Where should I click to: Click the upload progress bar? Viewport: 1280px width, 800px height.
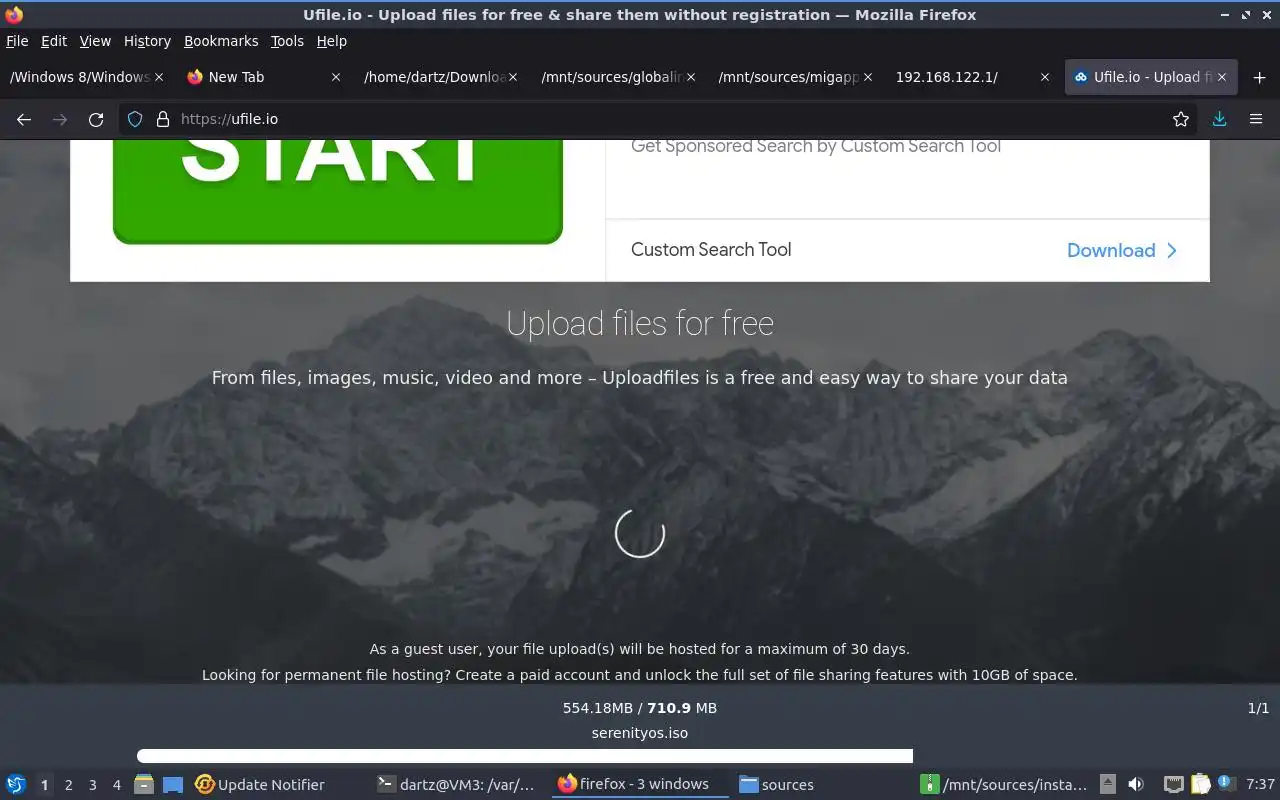coord(525,756)
